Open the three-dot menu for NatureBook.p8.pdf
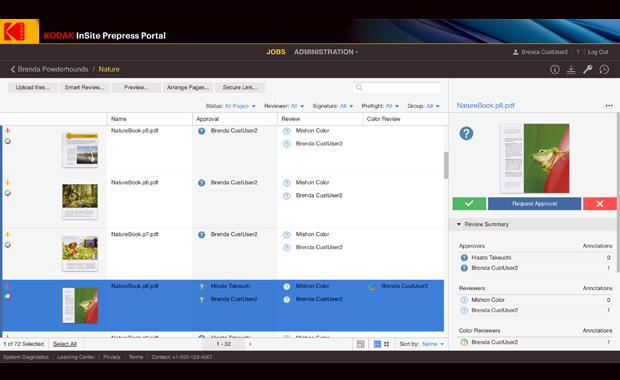The width and height of the screenshot is (620, 380). [x=609, y=106]
